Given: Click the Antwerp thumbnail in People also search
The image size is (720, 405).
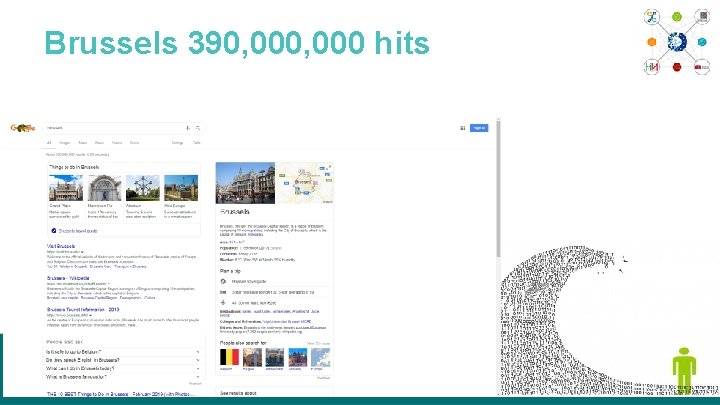Looking at the screenshot, I should pyautogui.click(x=298, y=357).
